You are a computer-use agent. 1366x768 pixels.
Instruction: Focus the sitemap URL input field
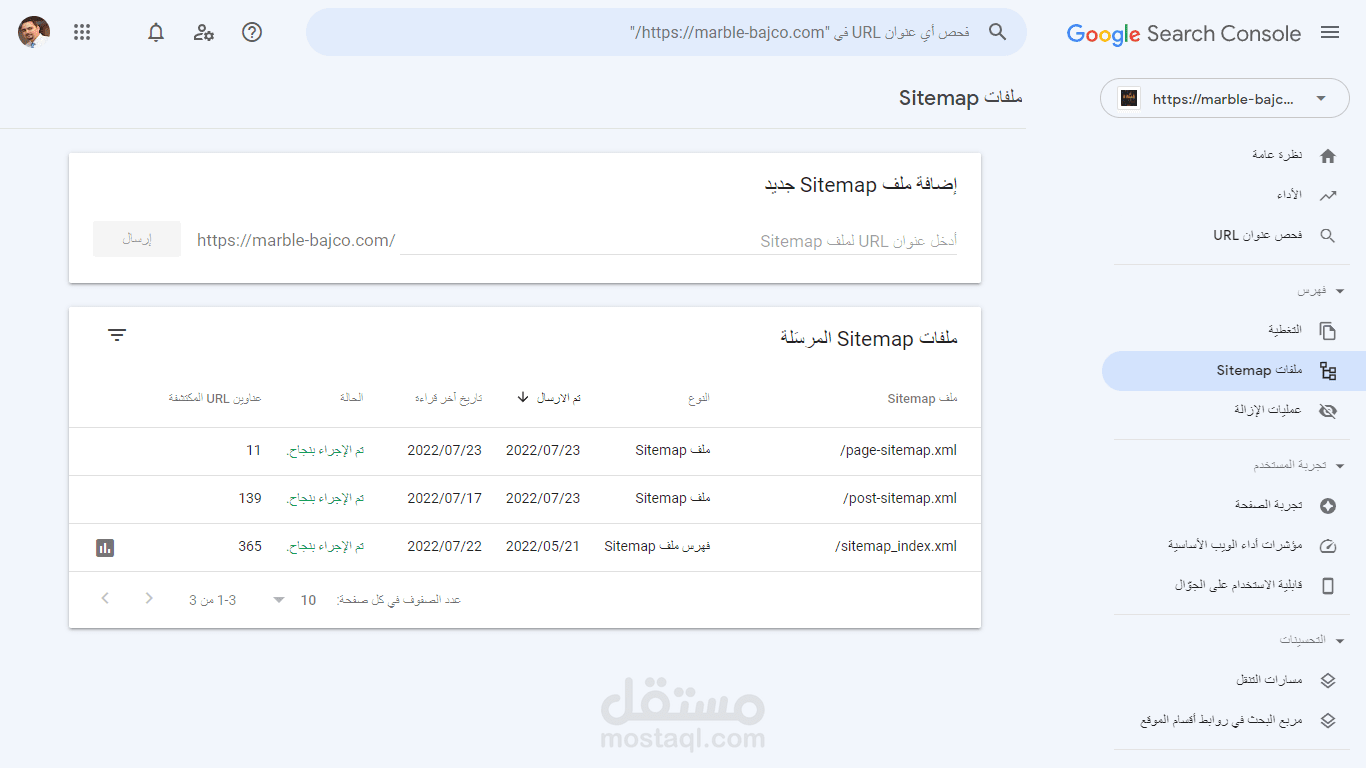tap(678, 240)
